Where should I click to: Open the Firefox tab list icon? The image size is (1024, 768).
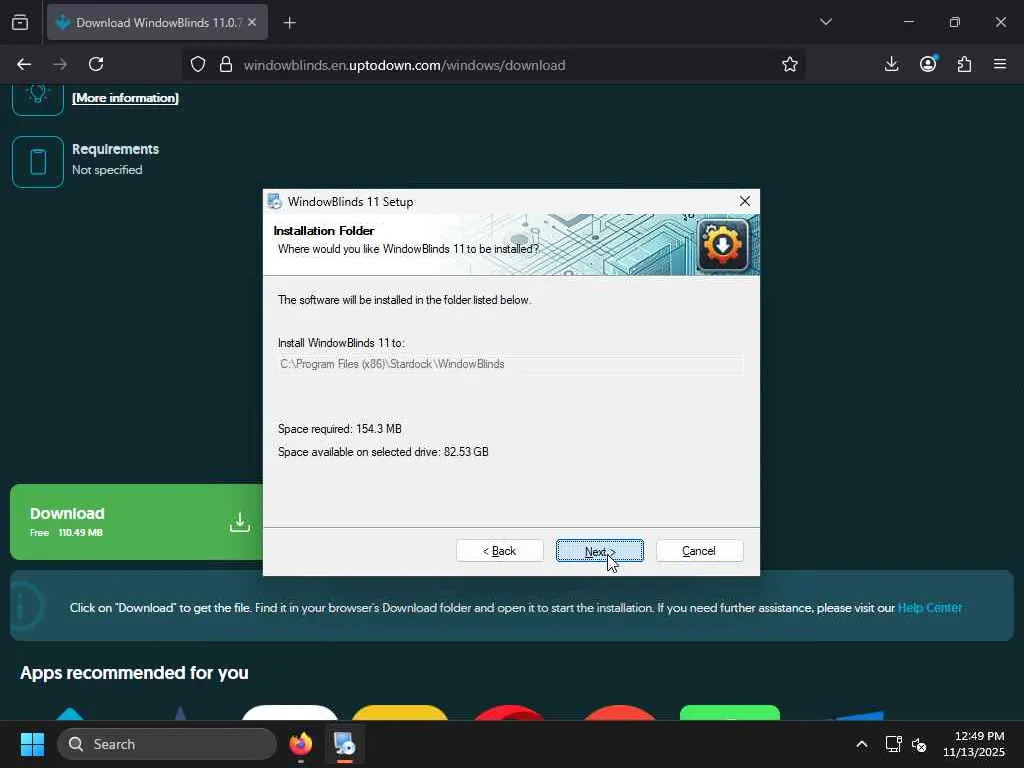coord(20,22)
